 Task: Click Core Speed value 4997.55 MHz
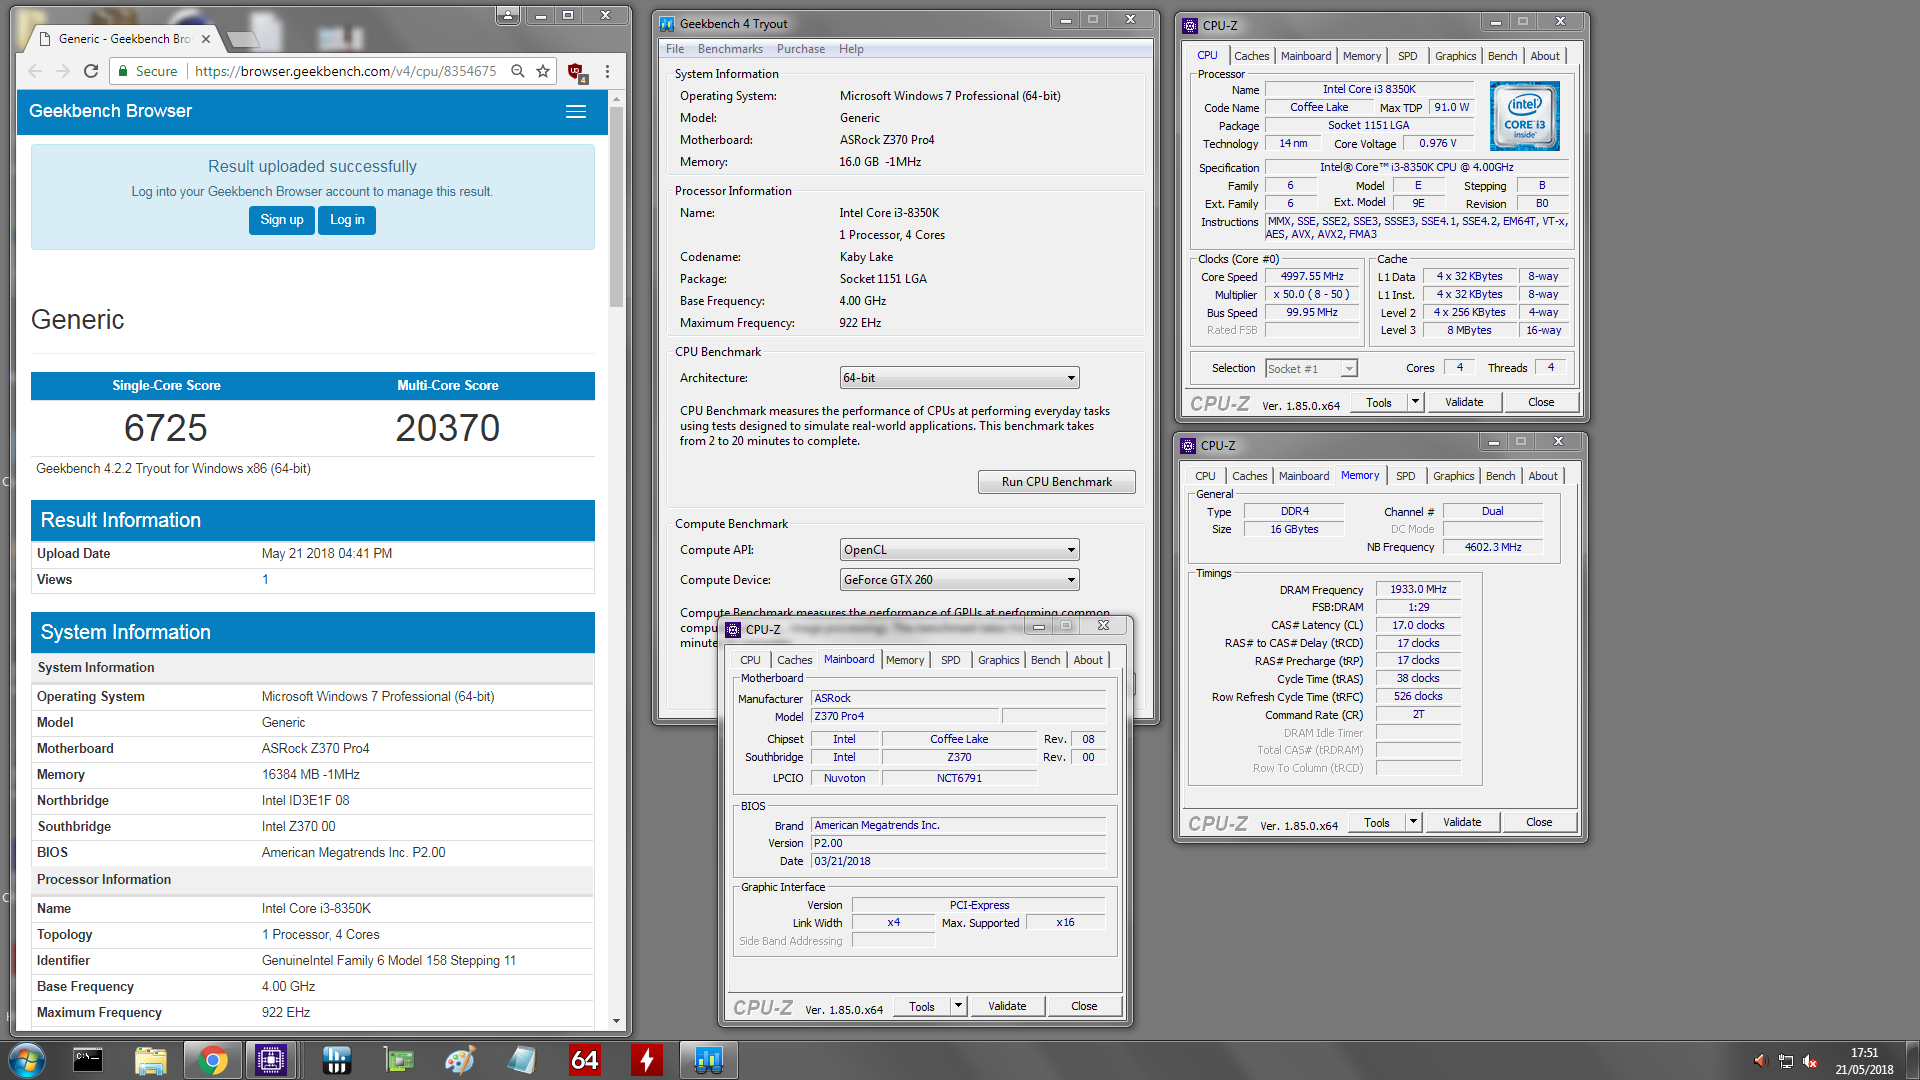[1312, 277]
